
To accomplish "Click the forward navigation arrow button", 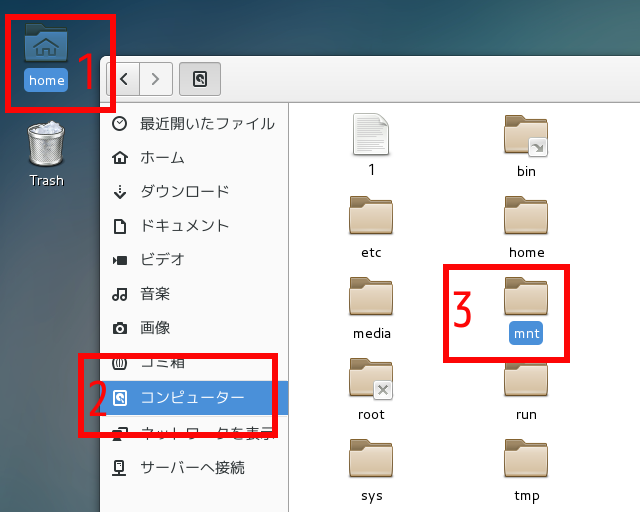I will pyautogui.click(x=156, y=78).
